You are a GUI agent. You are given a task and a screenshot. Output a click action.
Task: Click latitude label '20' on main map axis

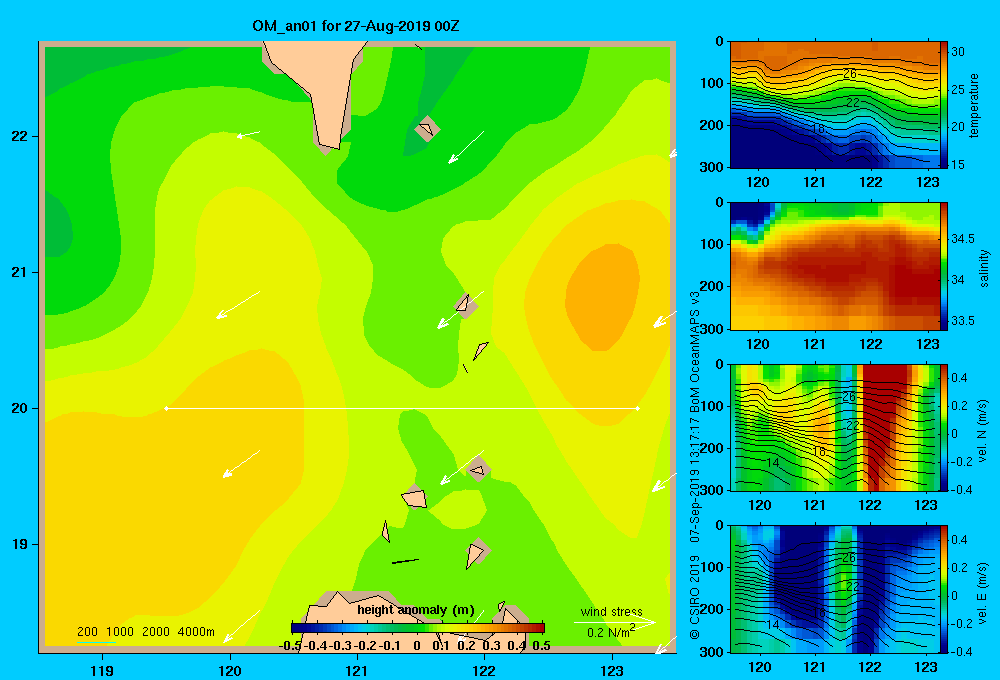click(x=20, y=408)
